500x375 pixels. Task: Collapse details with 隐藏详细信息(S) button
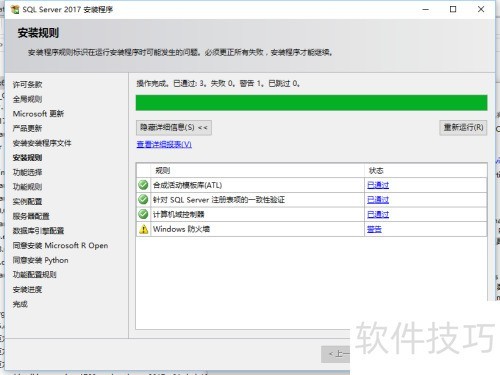tap(174, 128)
